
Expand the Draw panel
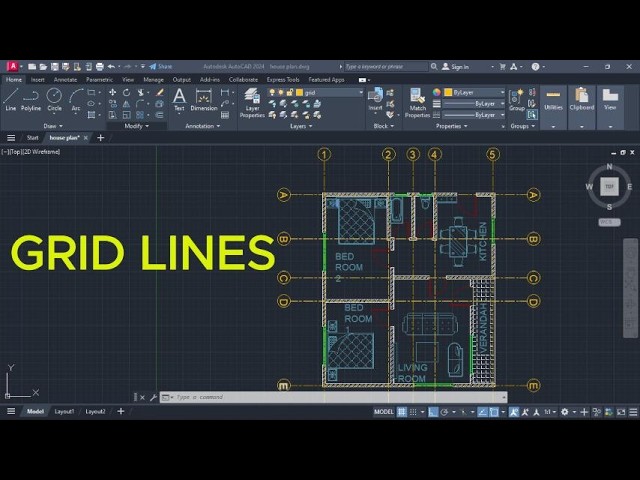coord(53,126)
